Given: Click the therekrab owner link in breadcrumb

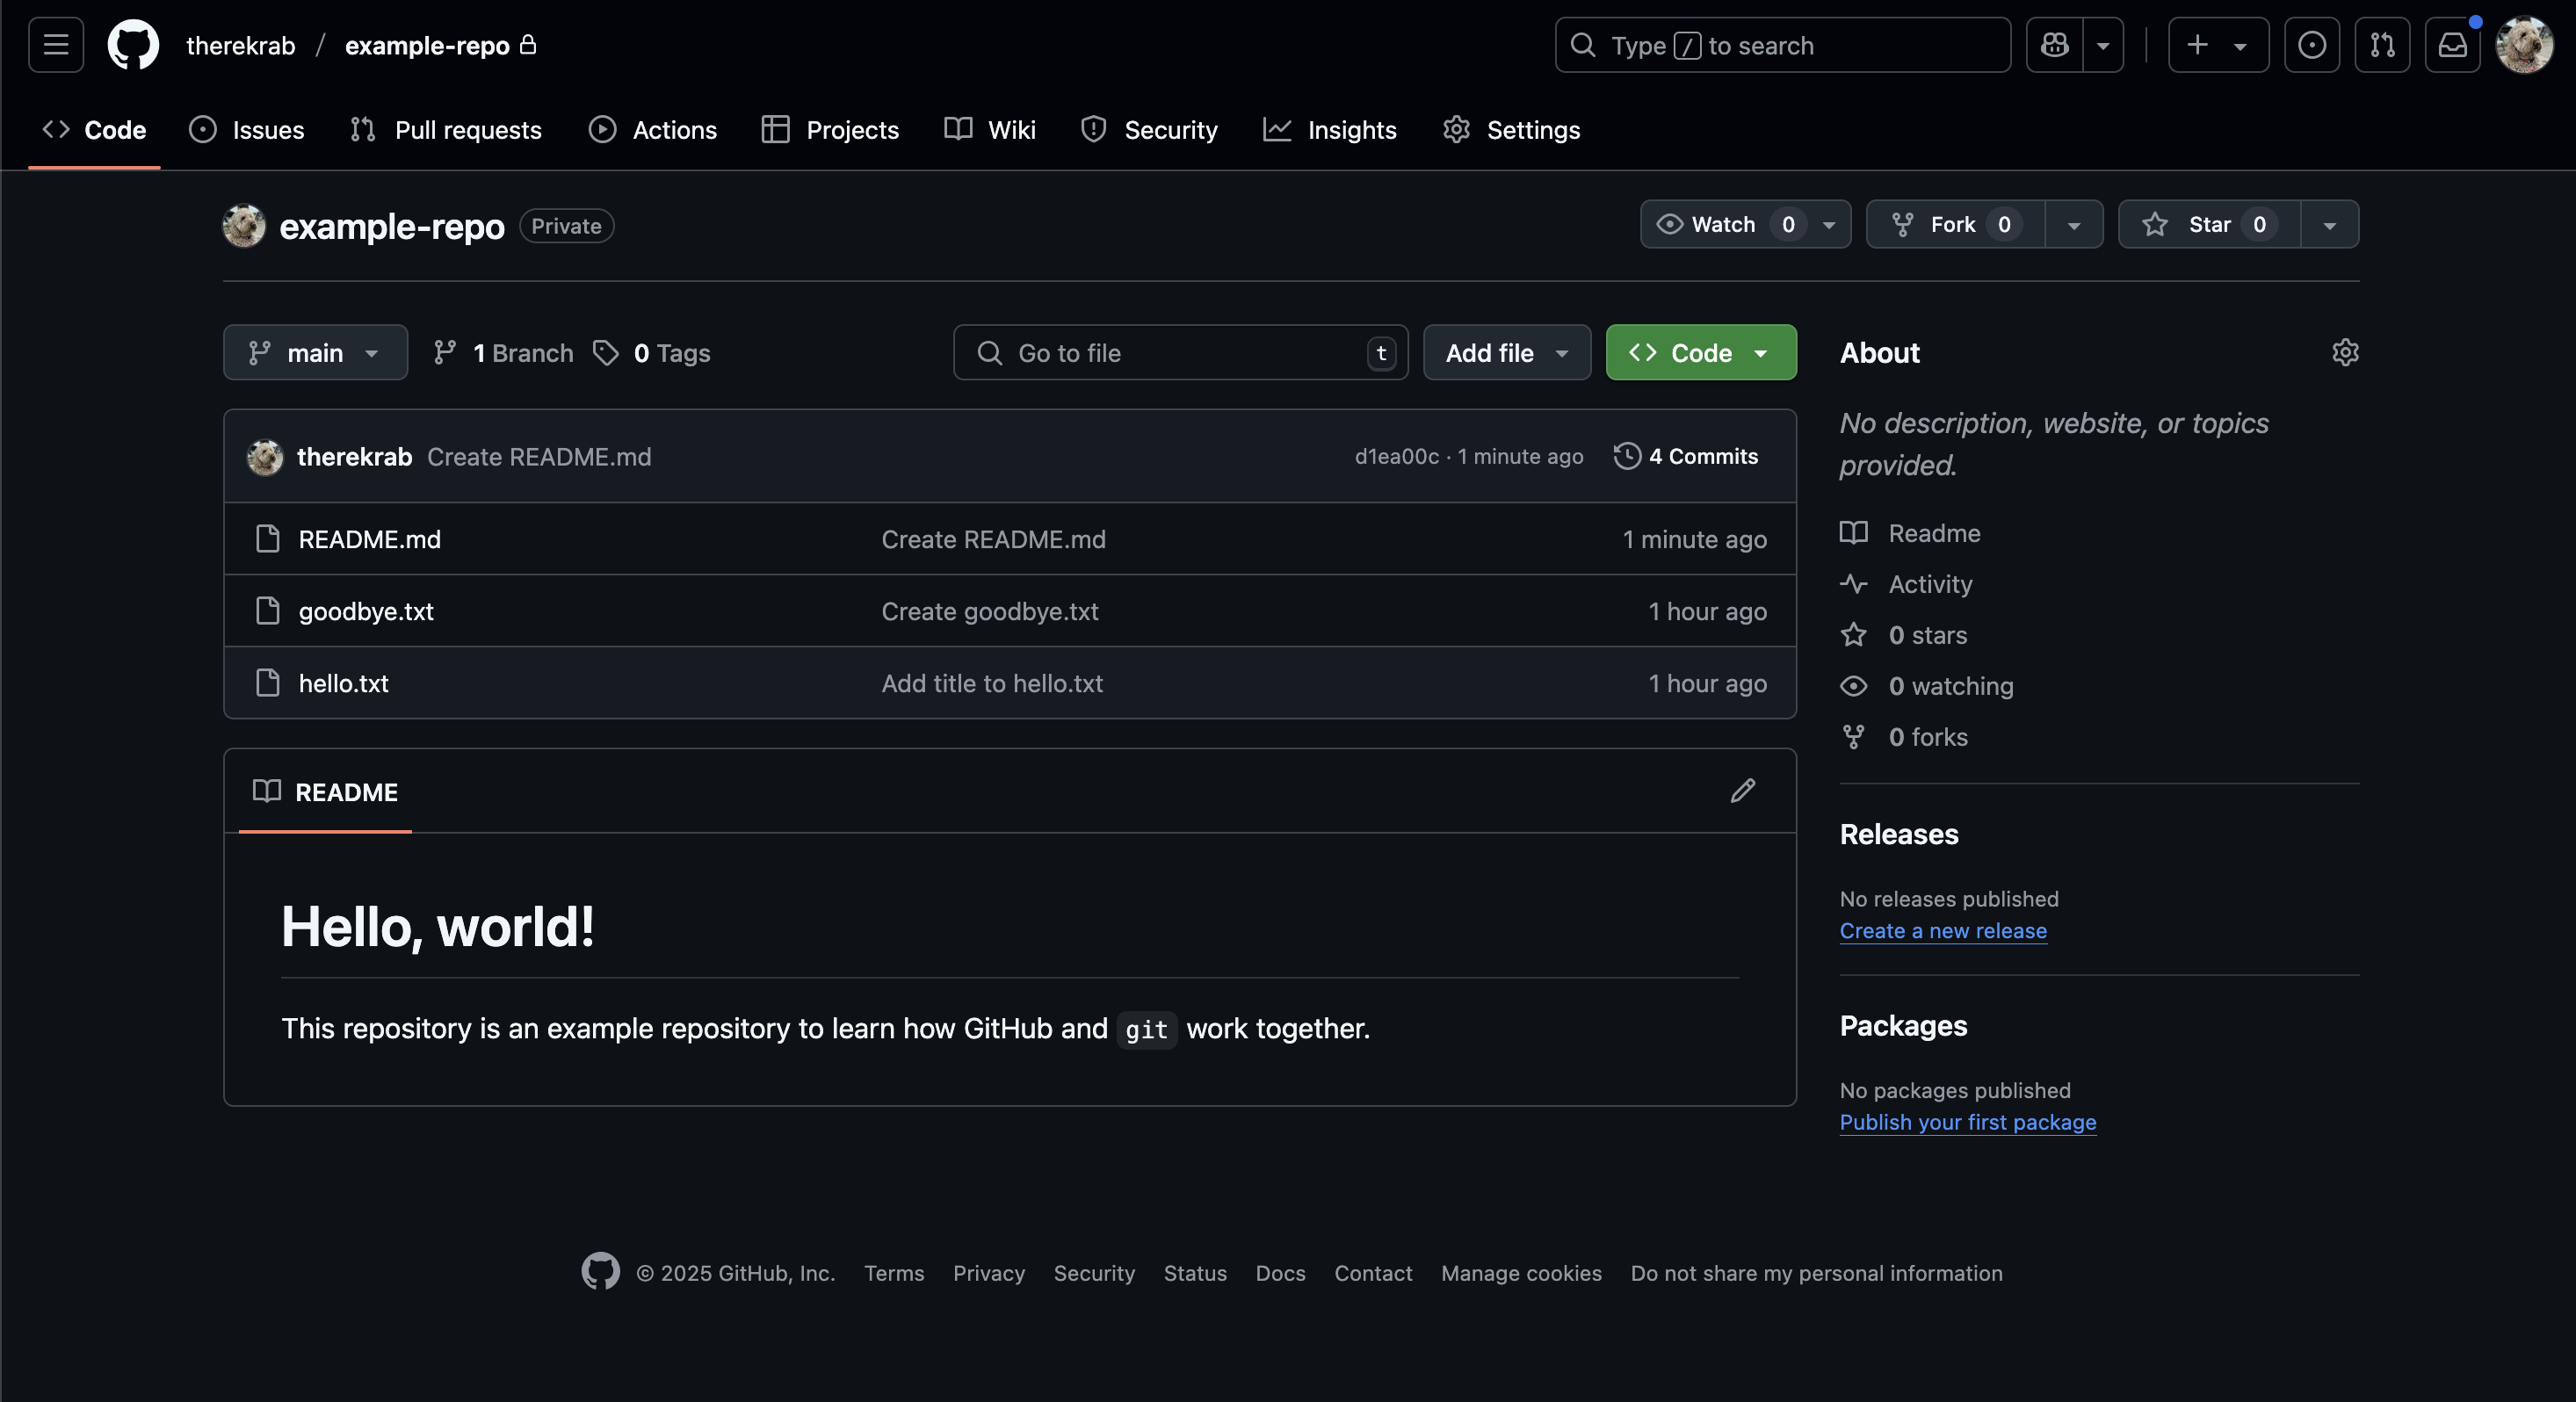Looking at the screenshot, I should [x=241, y=46].
